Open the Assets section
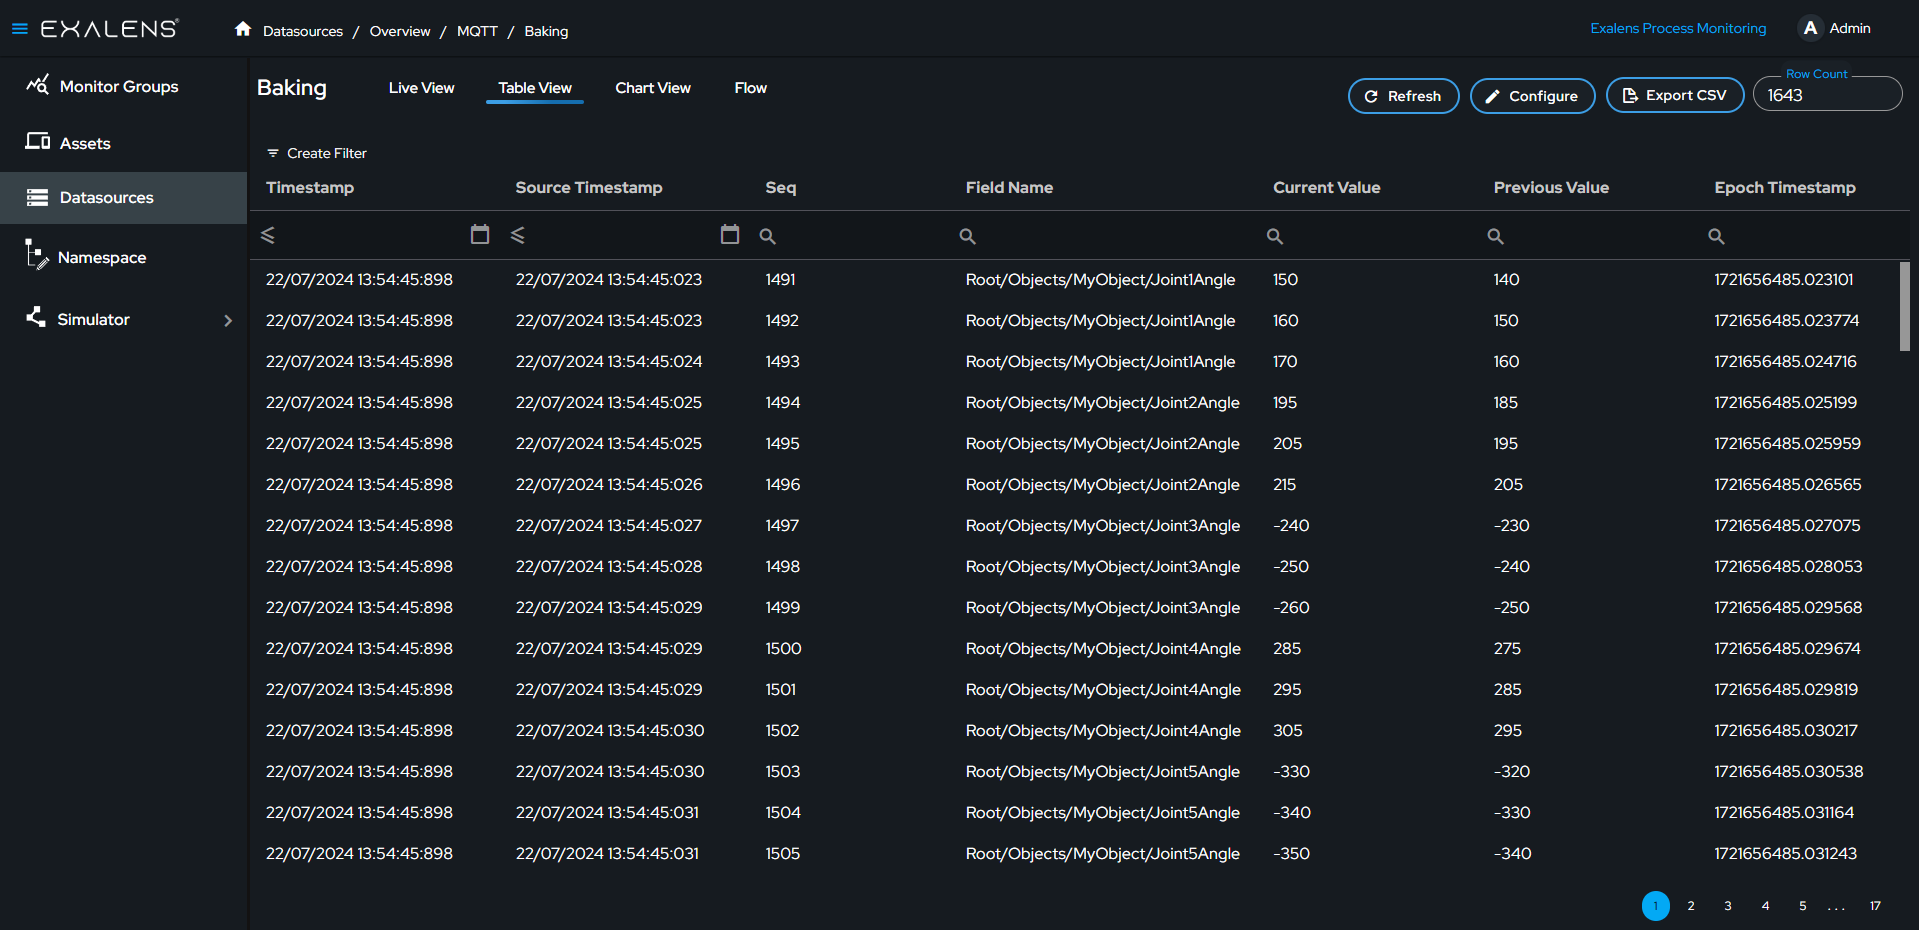1919x930 pixels. [x=85, y=143]
